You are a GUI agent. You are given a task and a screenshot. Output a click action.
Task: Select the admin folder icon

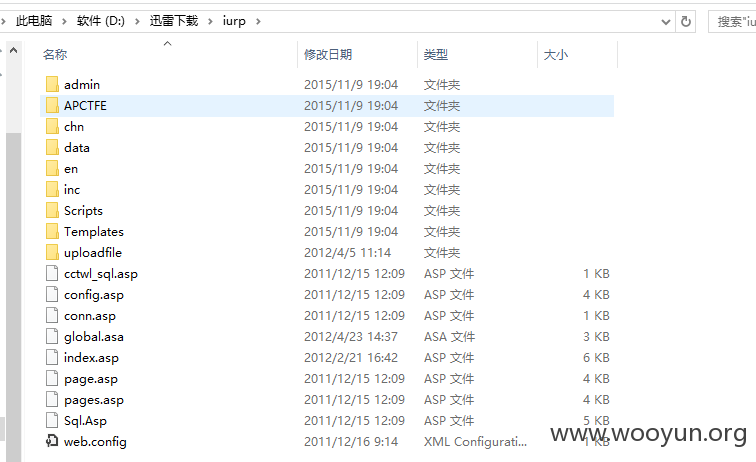(53, 84)
